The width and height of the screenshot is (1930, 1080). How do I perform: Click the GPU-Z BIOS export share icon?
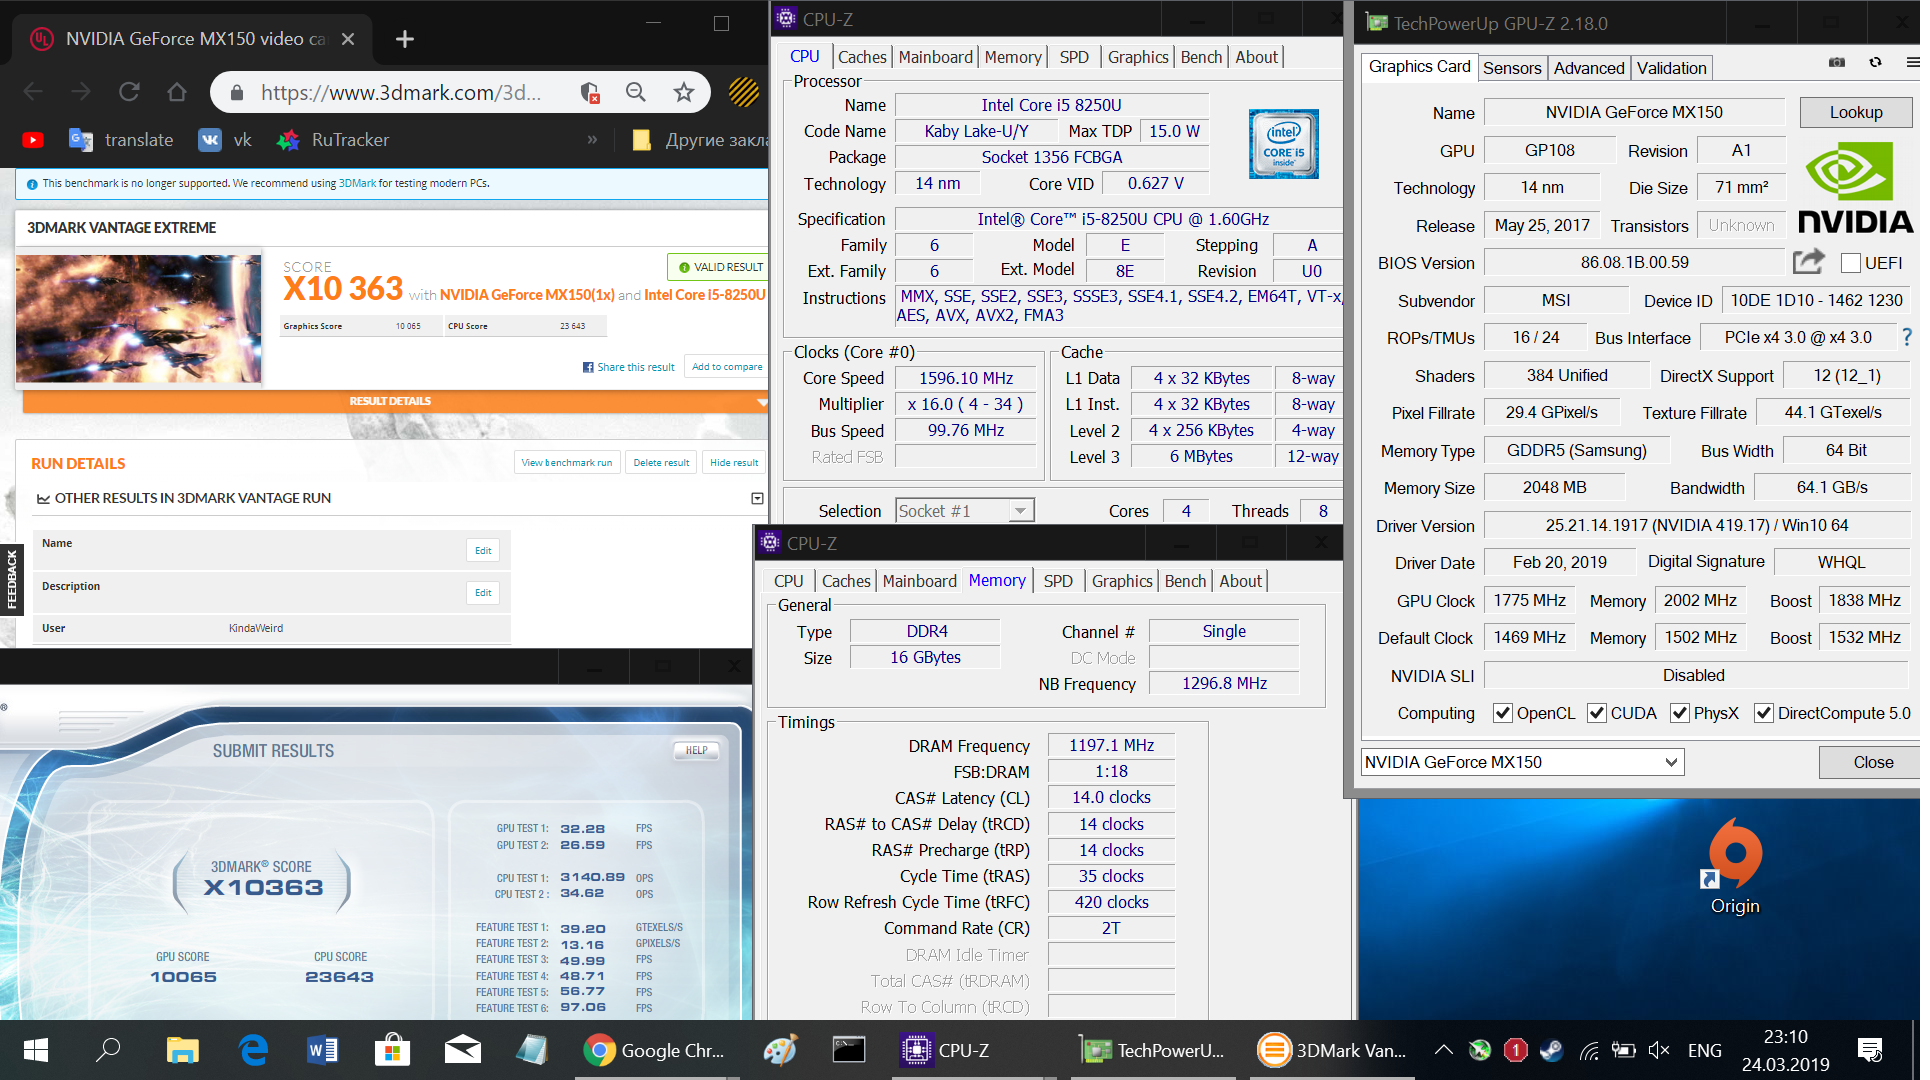pos(1809,262)
